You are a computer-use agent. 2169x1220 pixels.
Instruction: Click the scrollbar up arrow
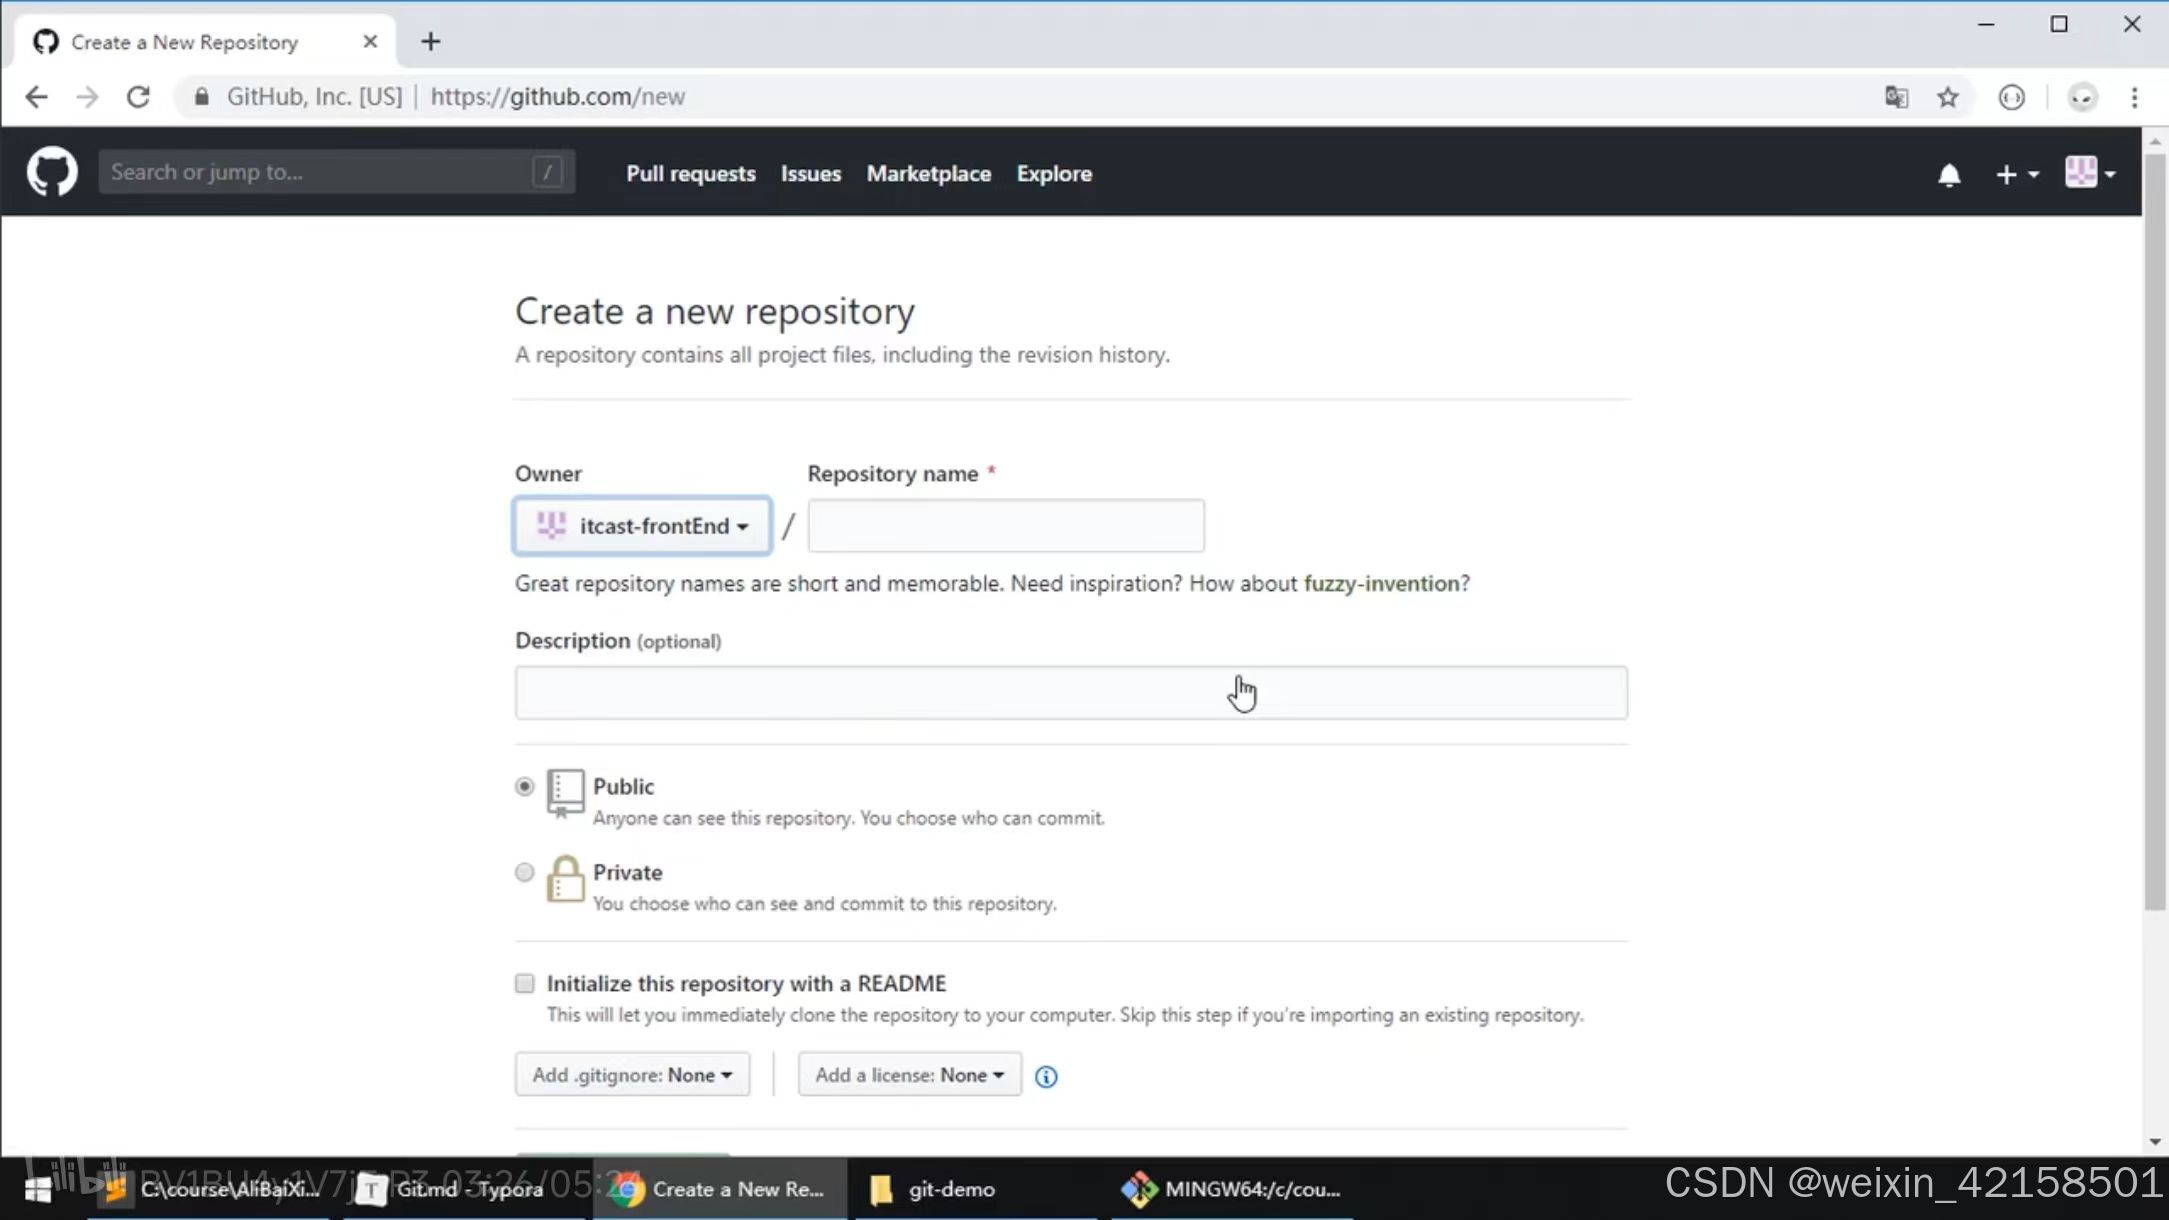[2155, 141]
